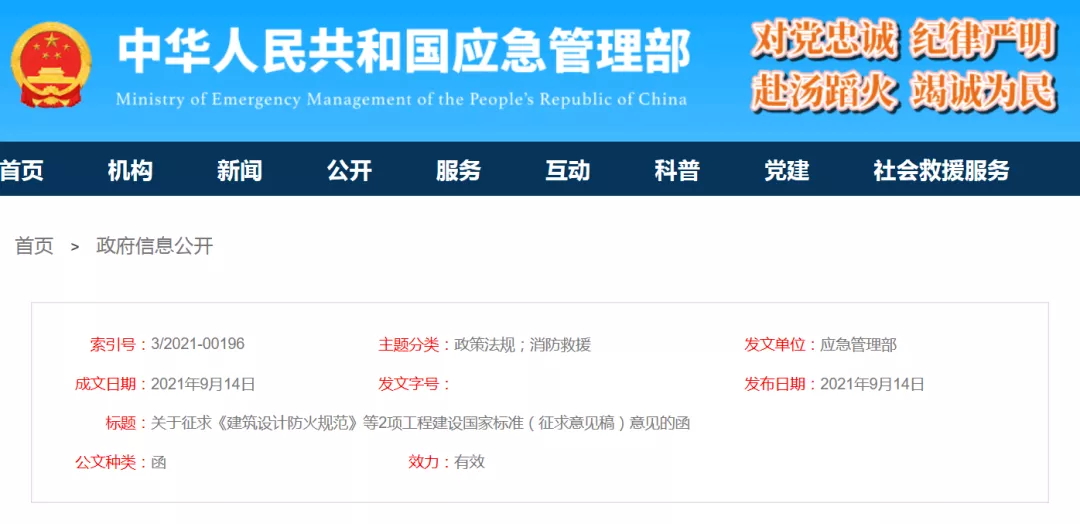Go to the 党建 section

tap(787, 170)
